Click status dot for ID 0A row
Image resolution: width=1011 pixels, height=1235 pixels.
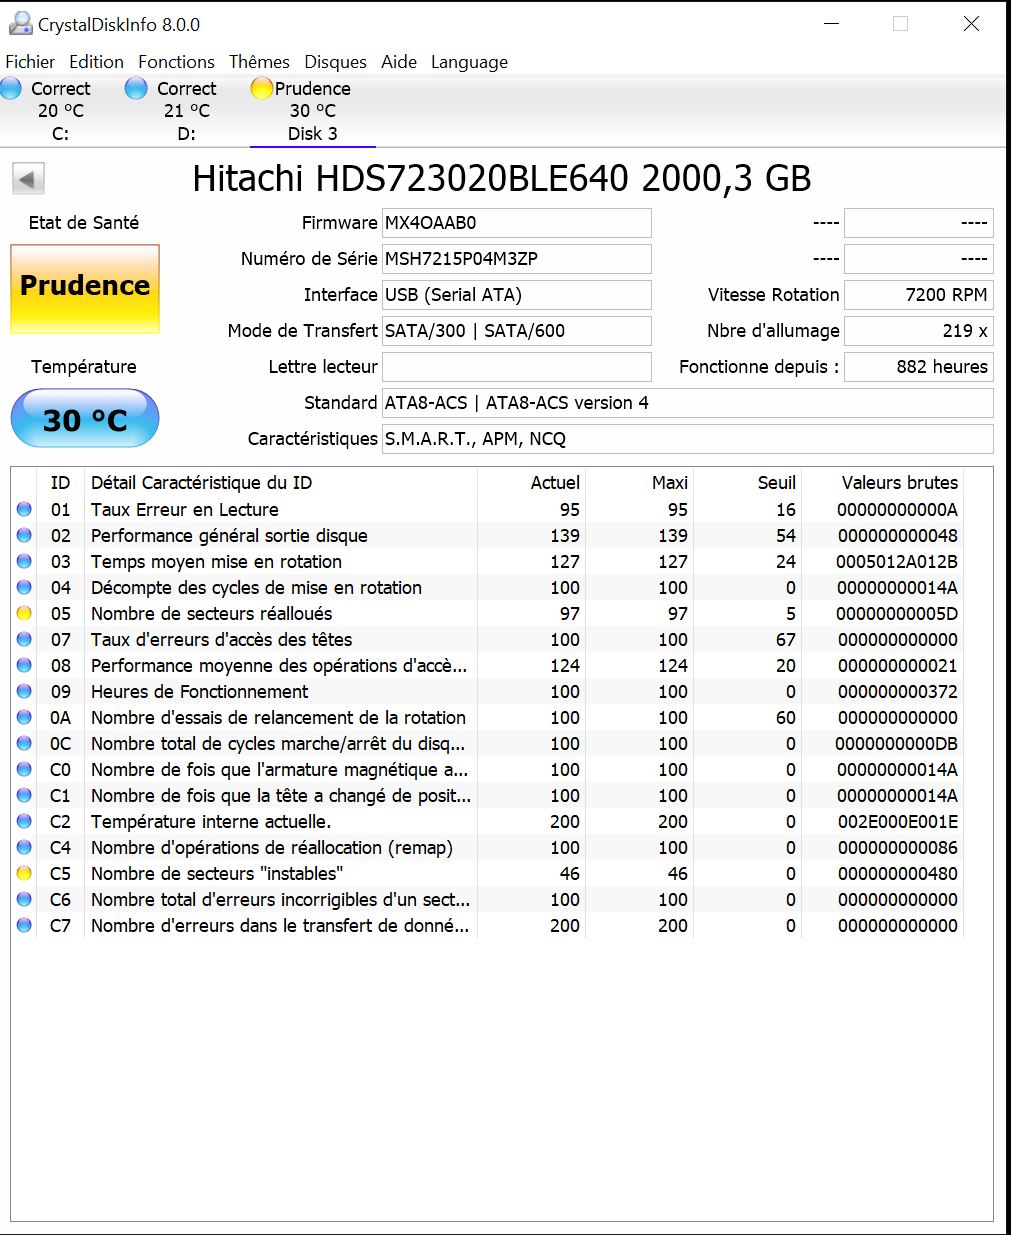tap(24, 717)
